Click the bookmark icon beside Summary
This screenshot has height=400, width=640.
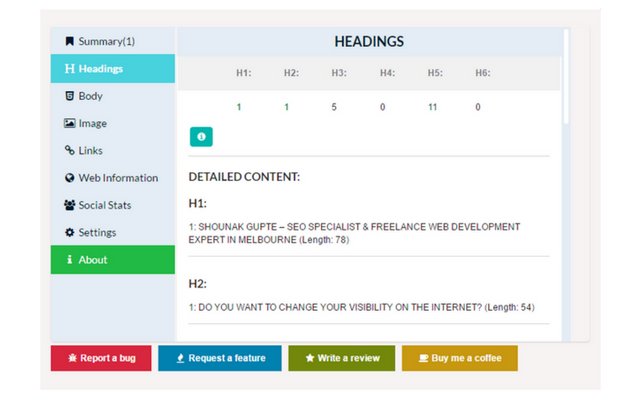coord(69,41)
